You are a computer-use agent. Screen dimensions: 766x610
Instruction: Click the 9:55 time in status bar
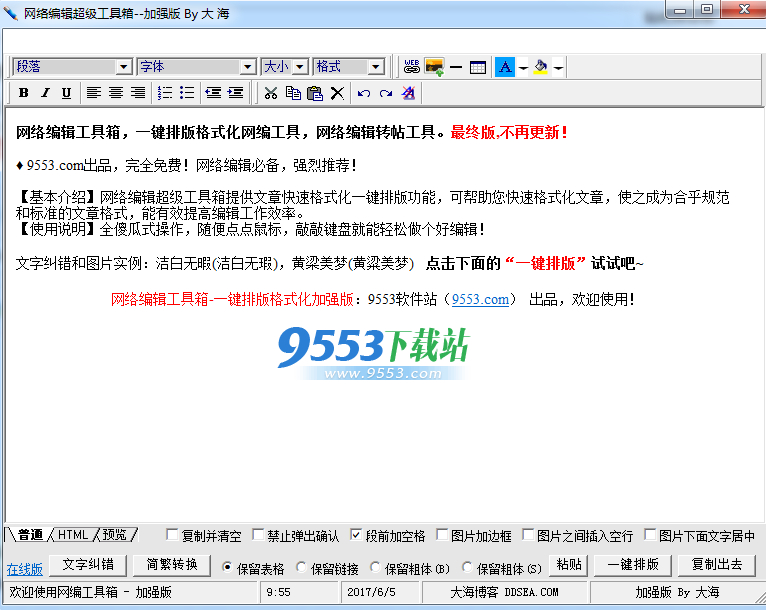tap(278, 592)
